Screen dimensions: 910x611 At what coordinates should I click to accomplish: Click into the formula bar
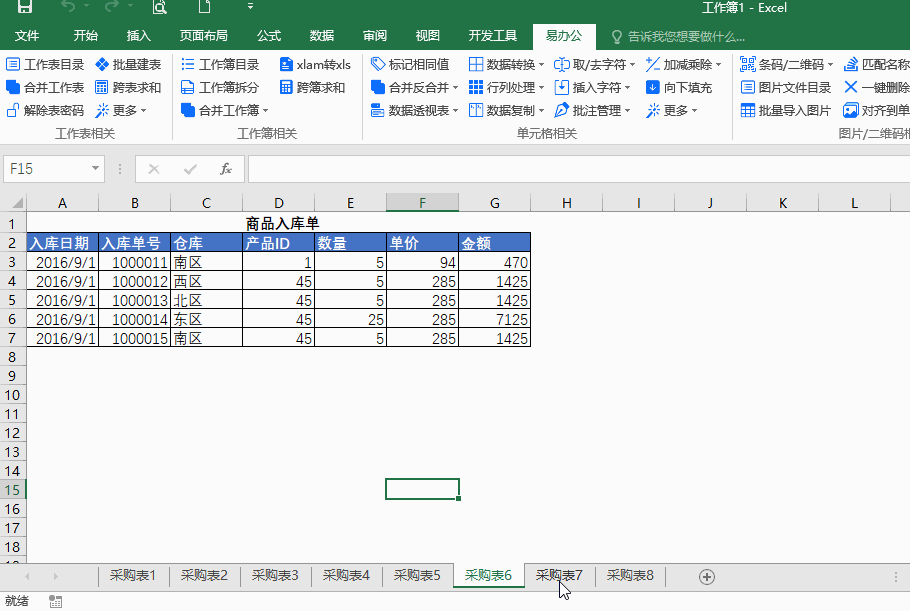pyautogui.click(x=579, y=169)
